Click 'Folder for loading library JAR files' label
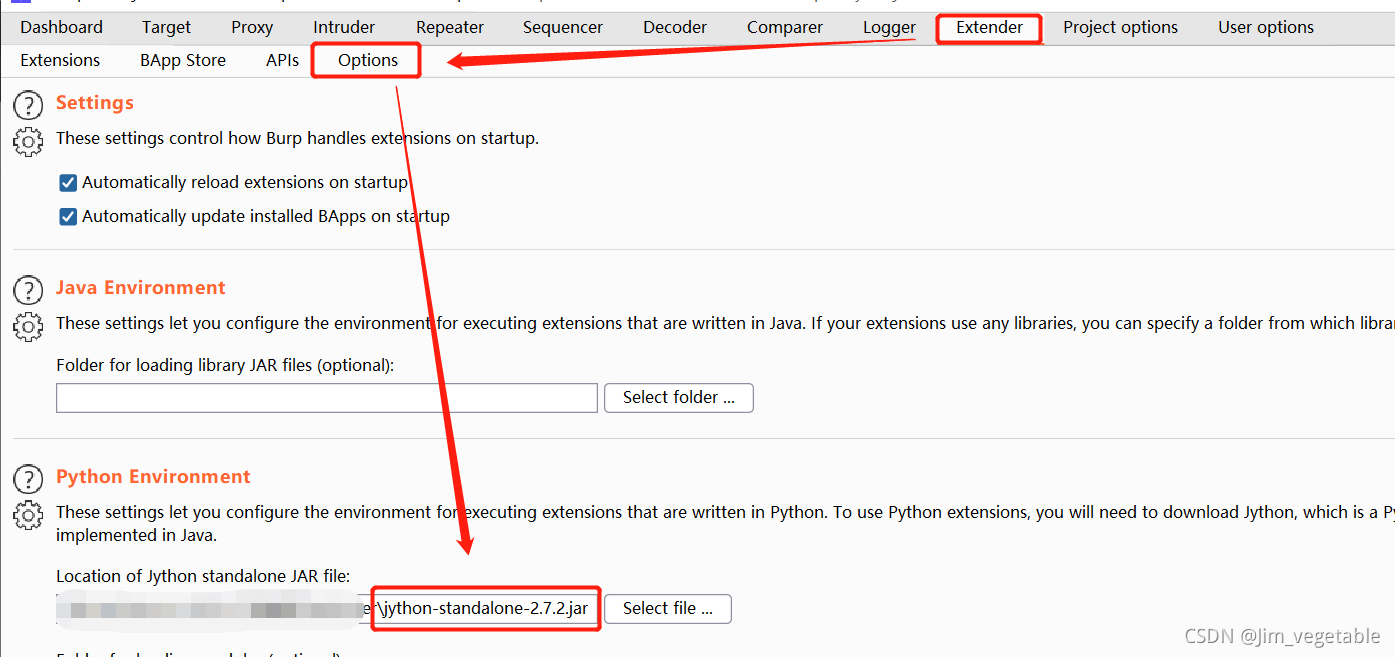1395x657 pixels. coord(225,365)
